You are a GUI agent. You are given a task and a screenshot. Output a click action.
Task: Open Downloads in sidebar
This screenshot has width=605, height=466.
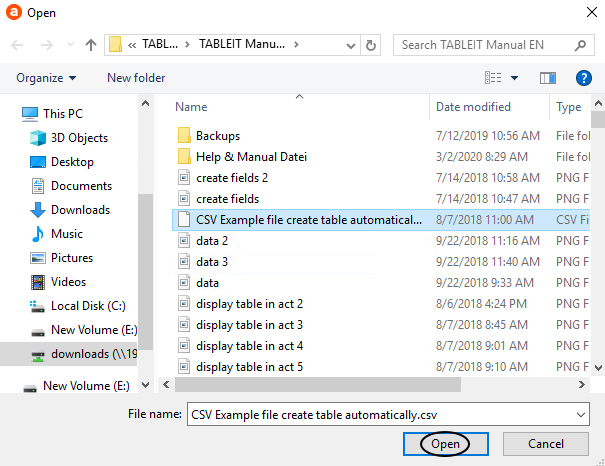[70, 210]
